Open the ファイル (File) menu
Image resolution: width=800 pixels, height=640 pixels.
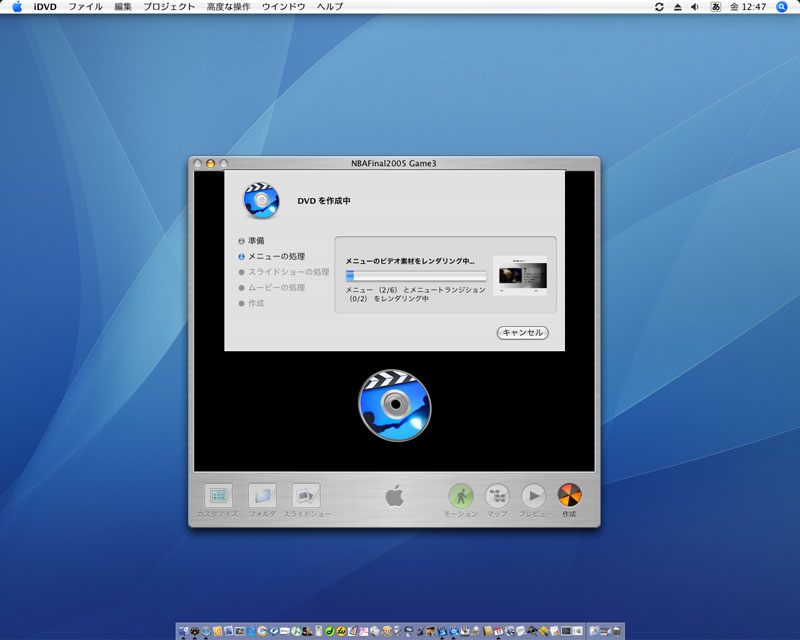85,7
